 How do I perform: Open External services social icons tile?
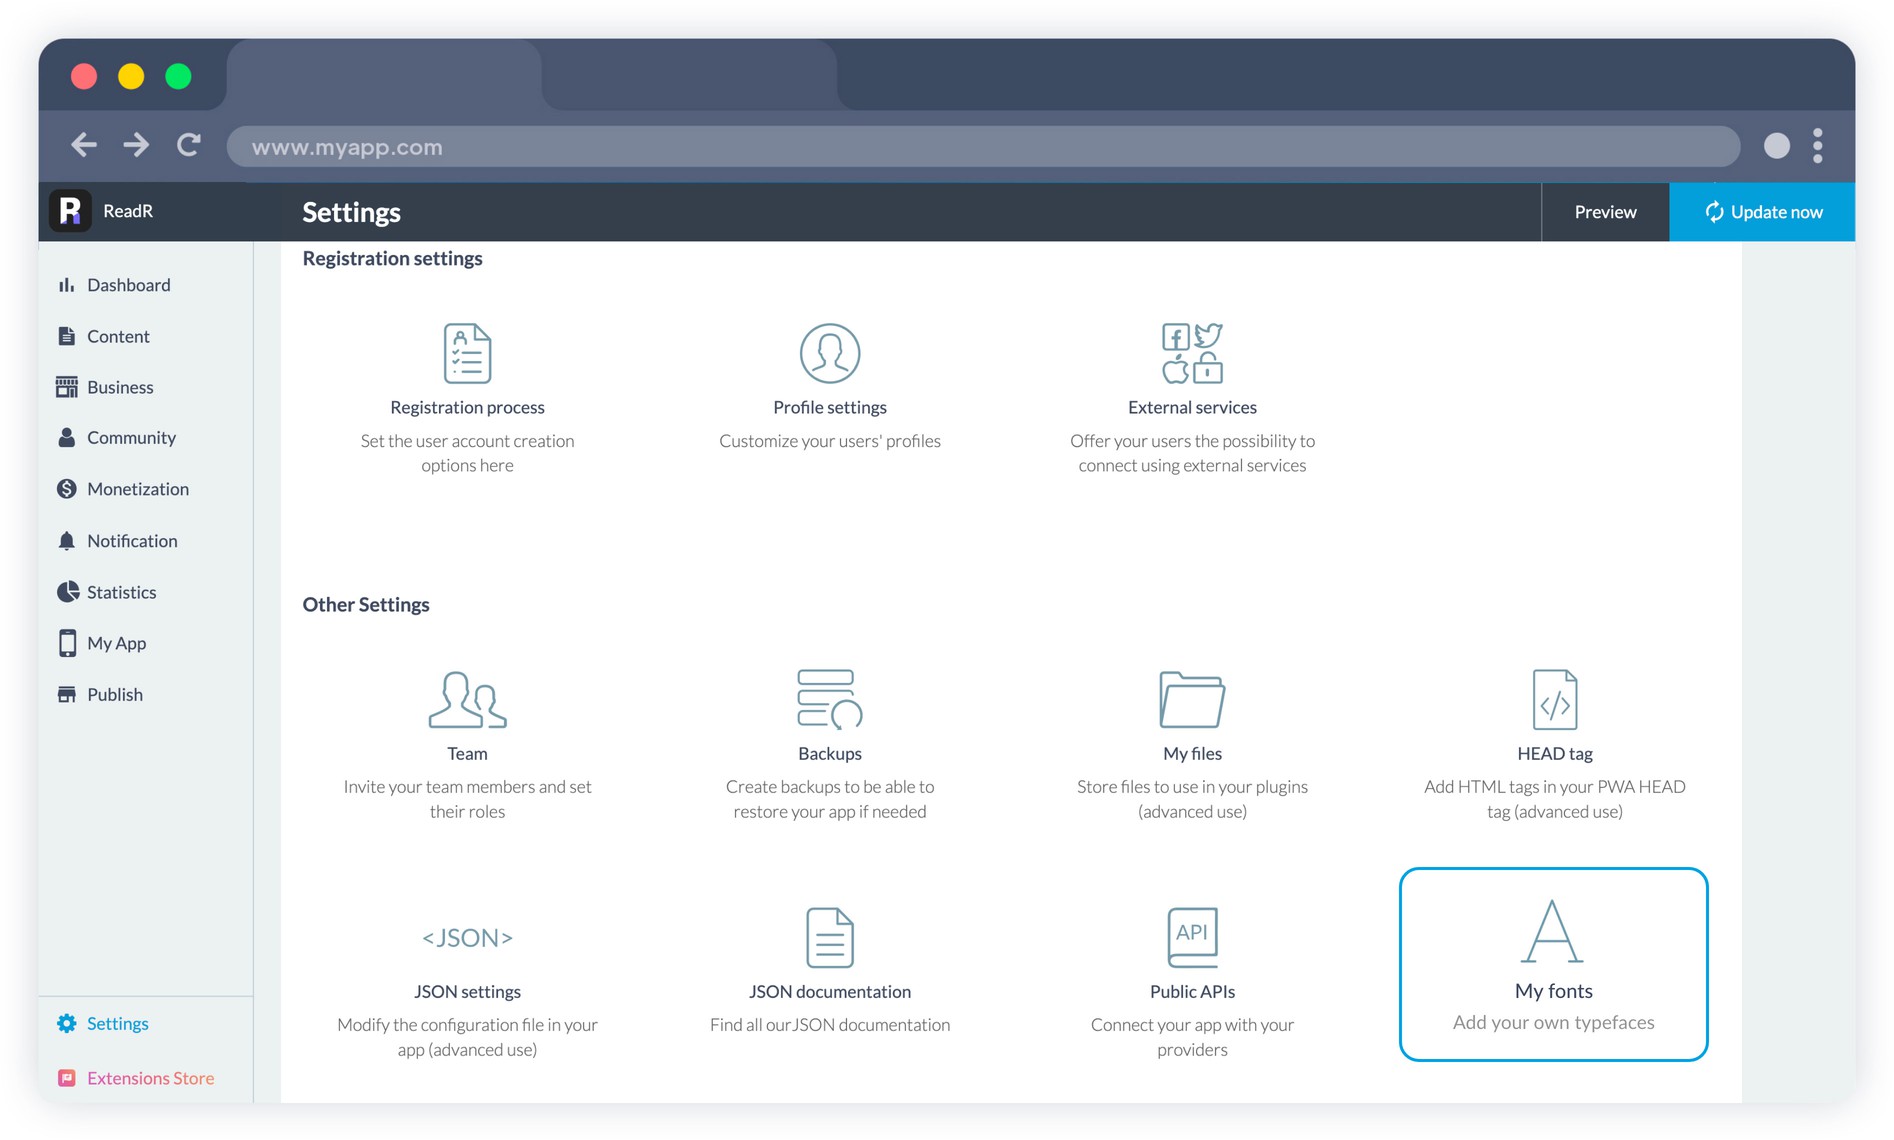[x=1191, y=353]
